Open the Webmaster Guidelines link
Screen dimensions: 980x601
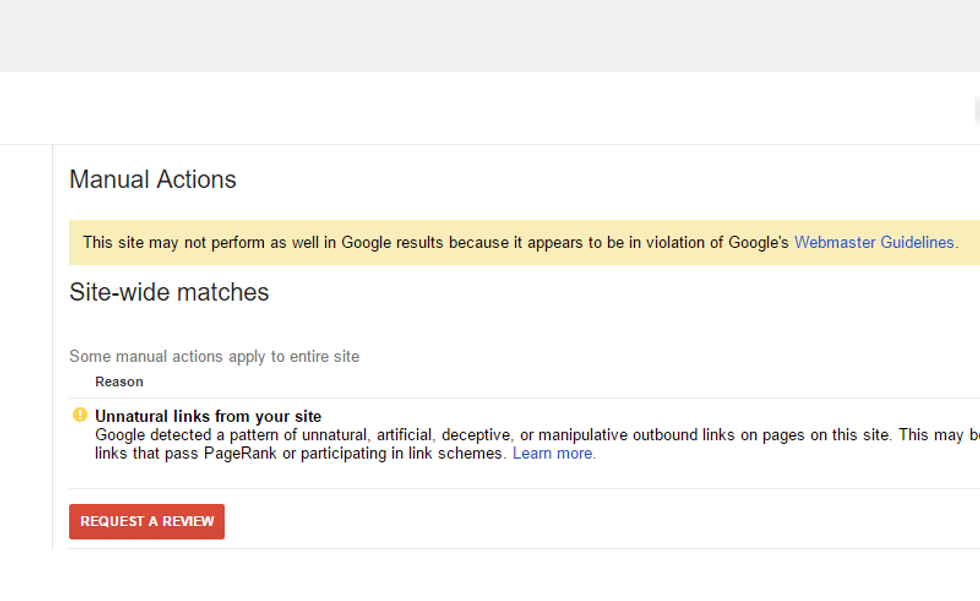874,242
